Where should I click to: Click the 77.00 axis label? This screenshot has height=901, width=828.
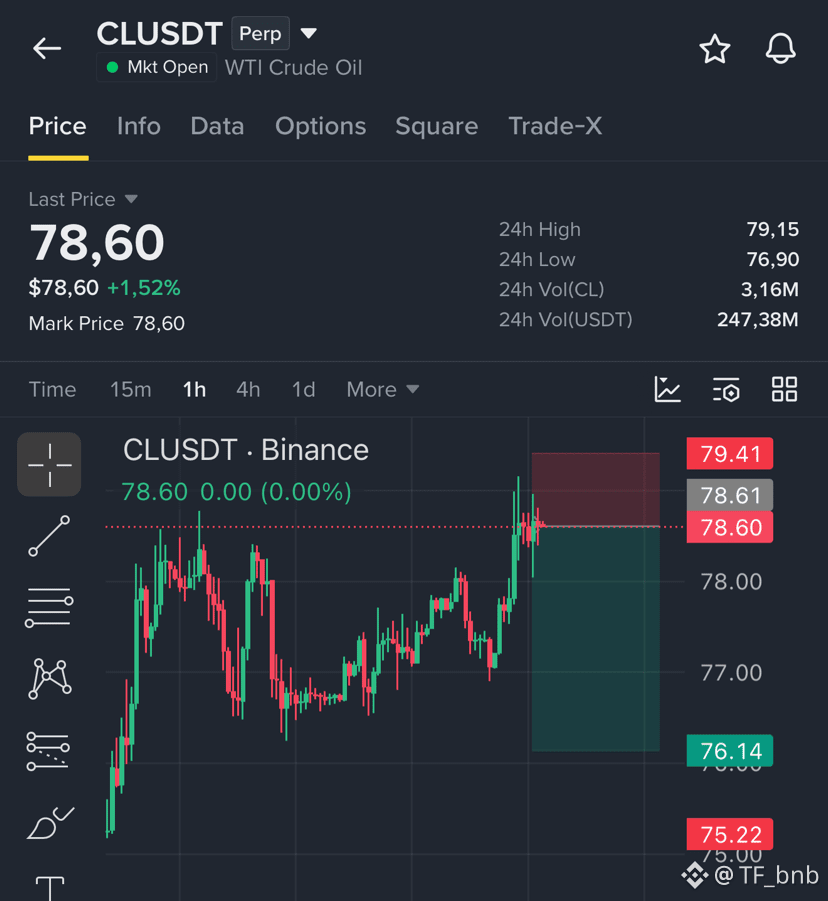click(x=731, y=673)
